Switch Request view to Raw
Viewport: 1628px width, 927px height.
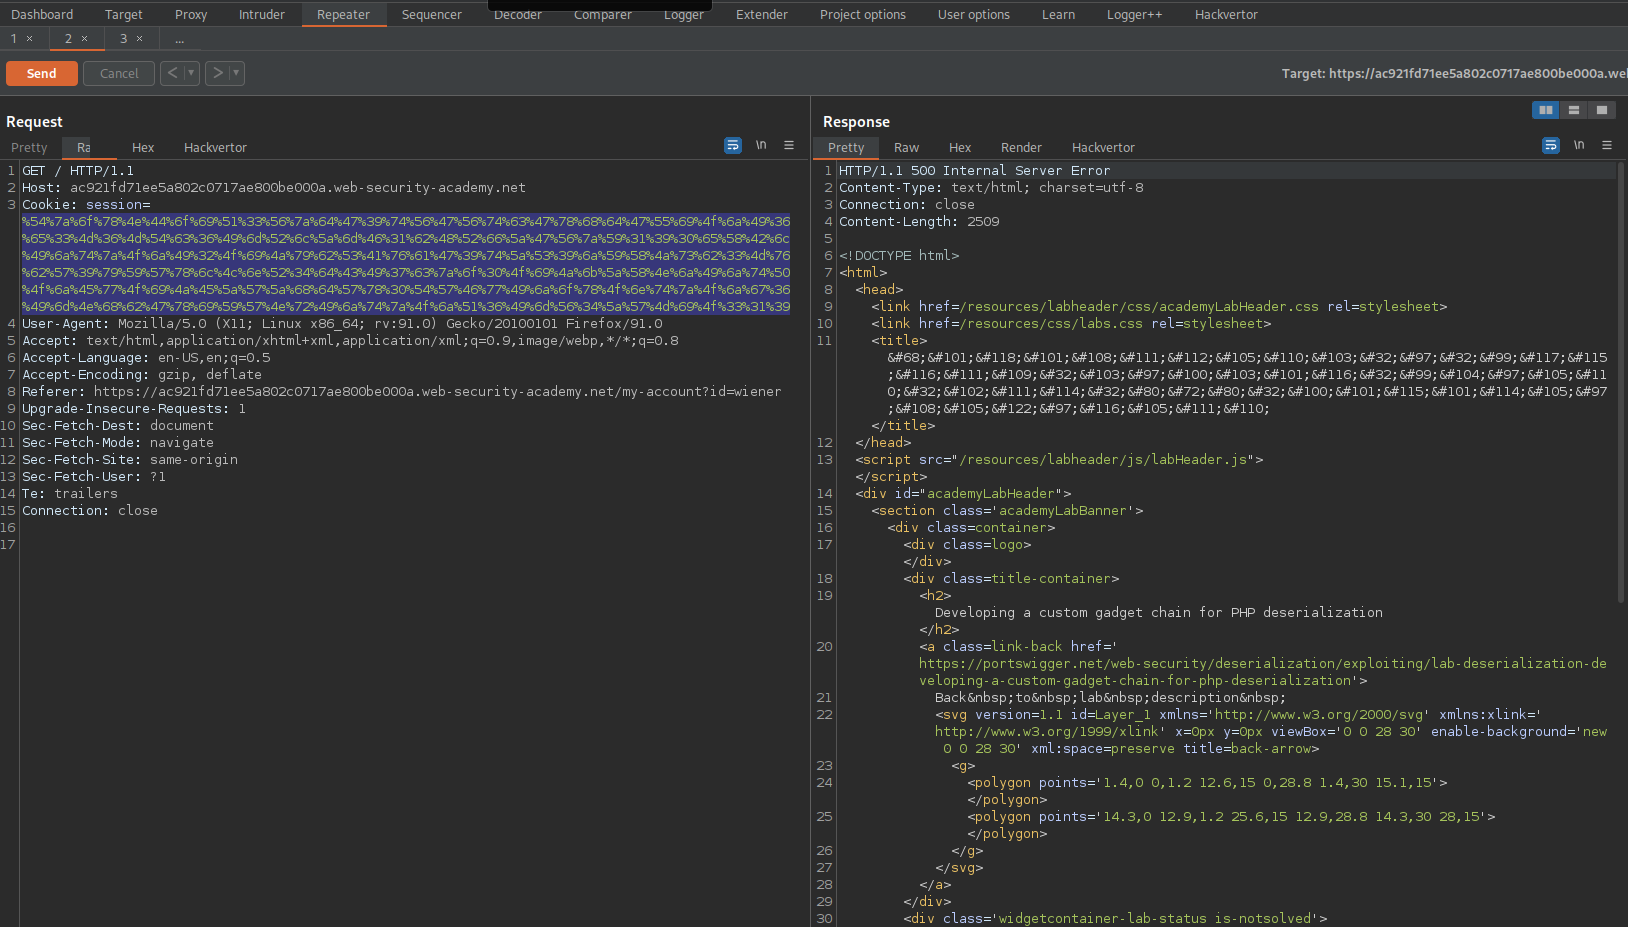tap(84, 147)
